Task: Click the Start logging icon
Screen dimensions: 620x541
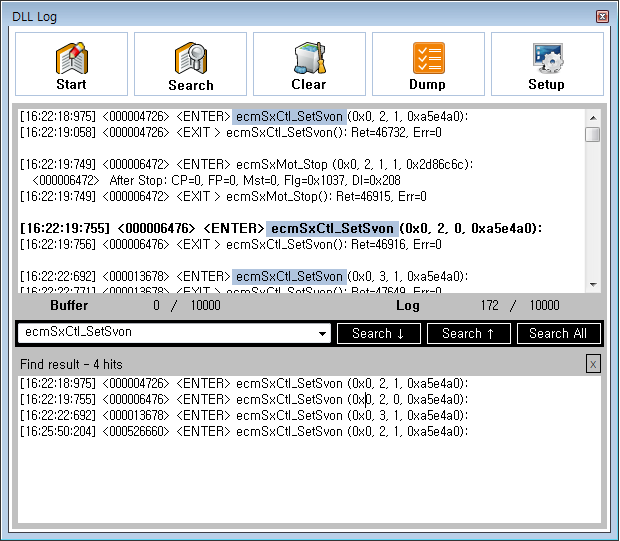Action: [71, 64]
